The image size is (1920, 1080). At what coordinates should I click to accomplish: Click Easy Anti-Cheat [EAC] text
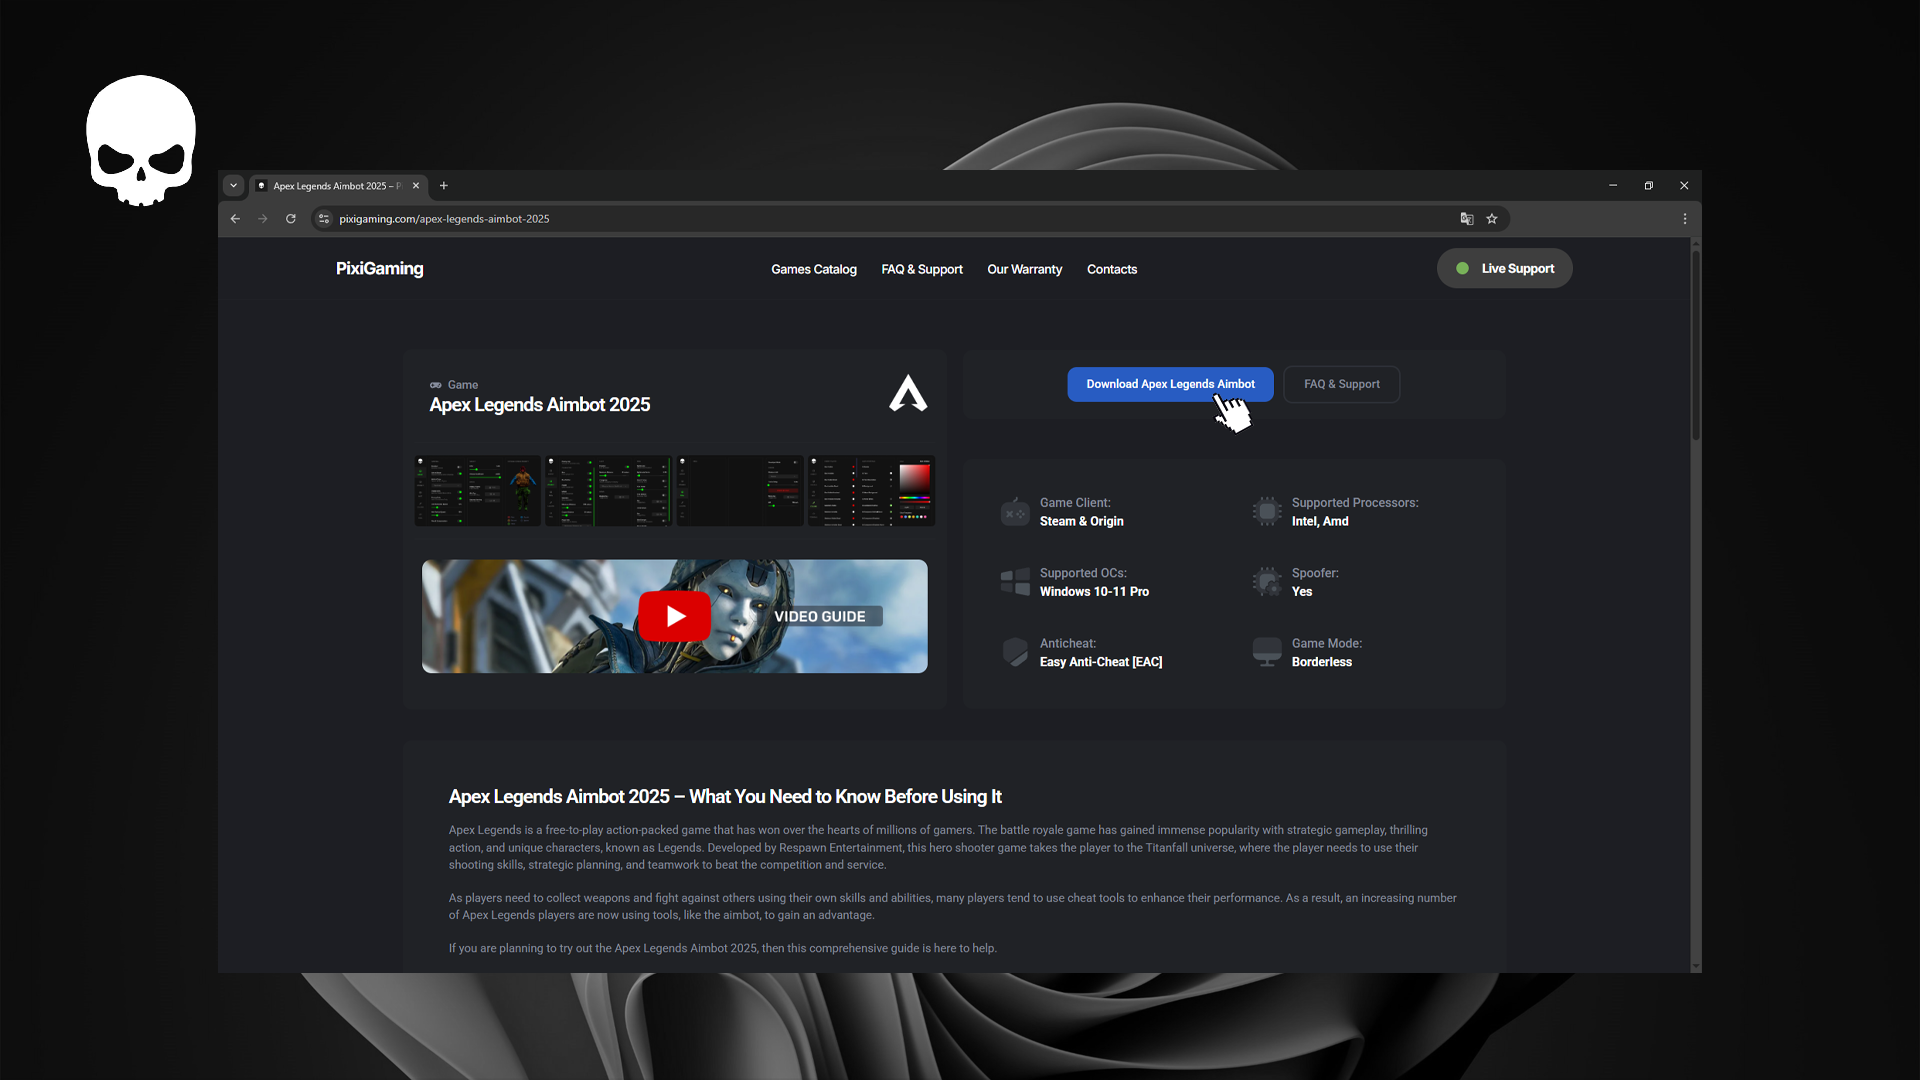click(x=1101, y=662)
